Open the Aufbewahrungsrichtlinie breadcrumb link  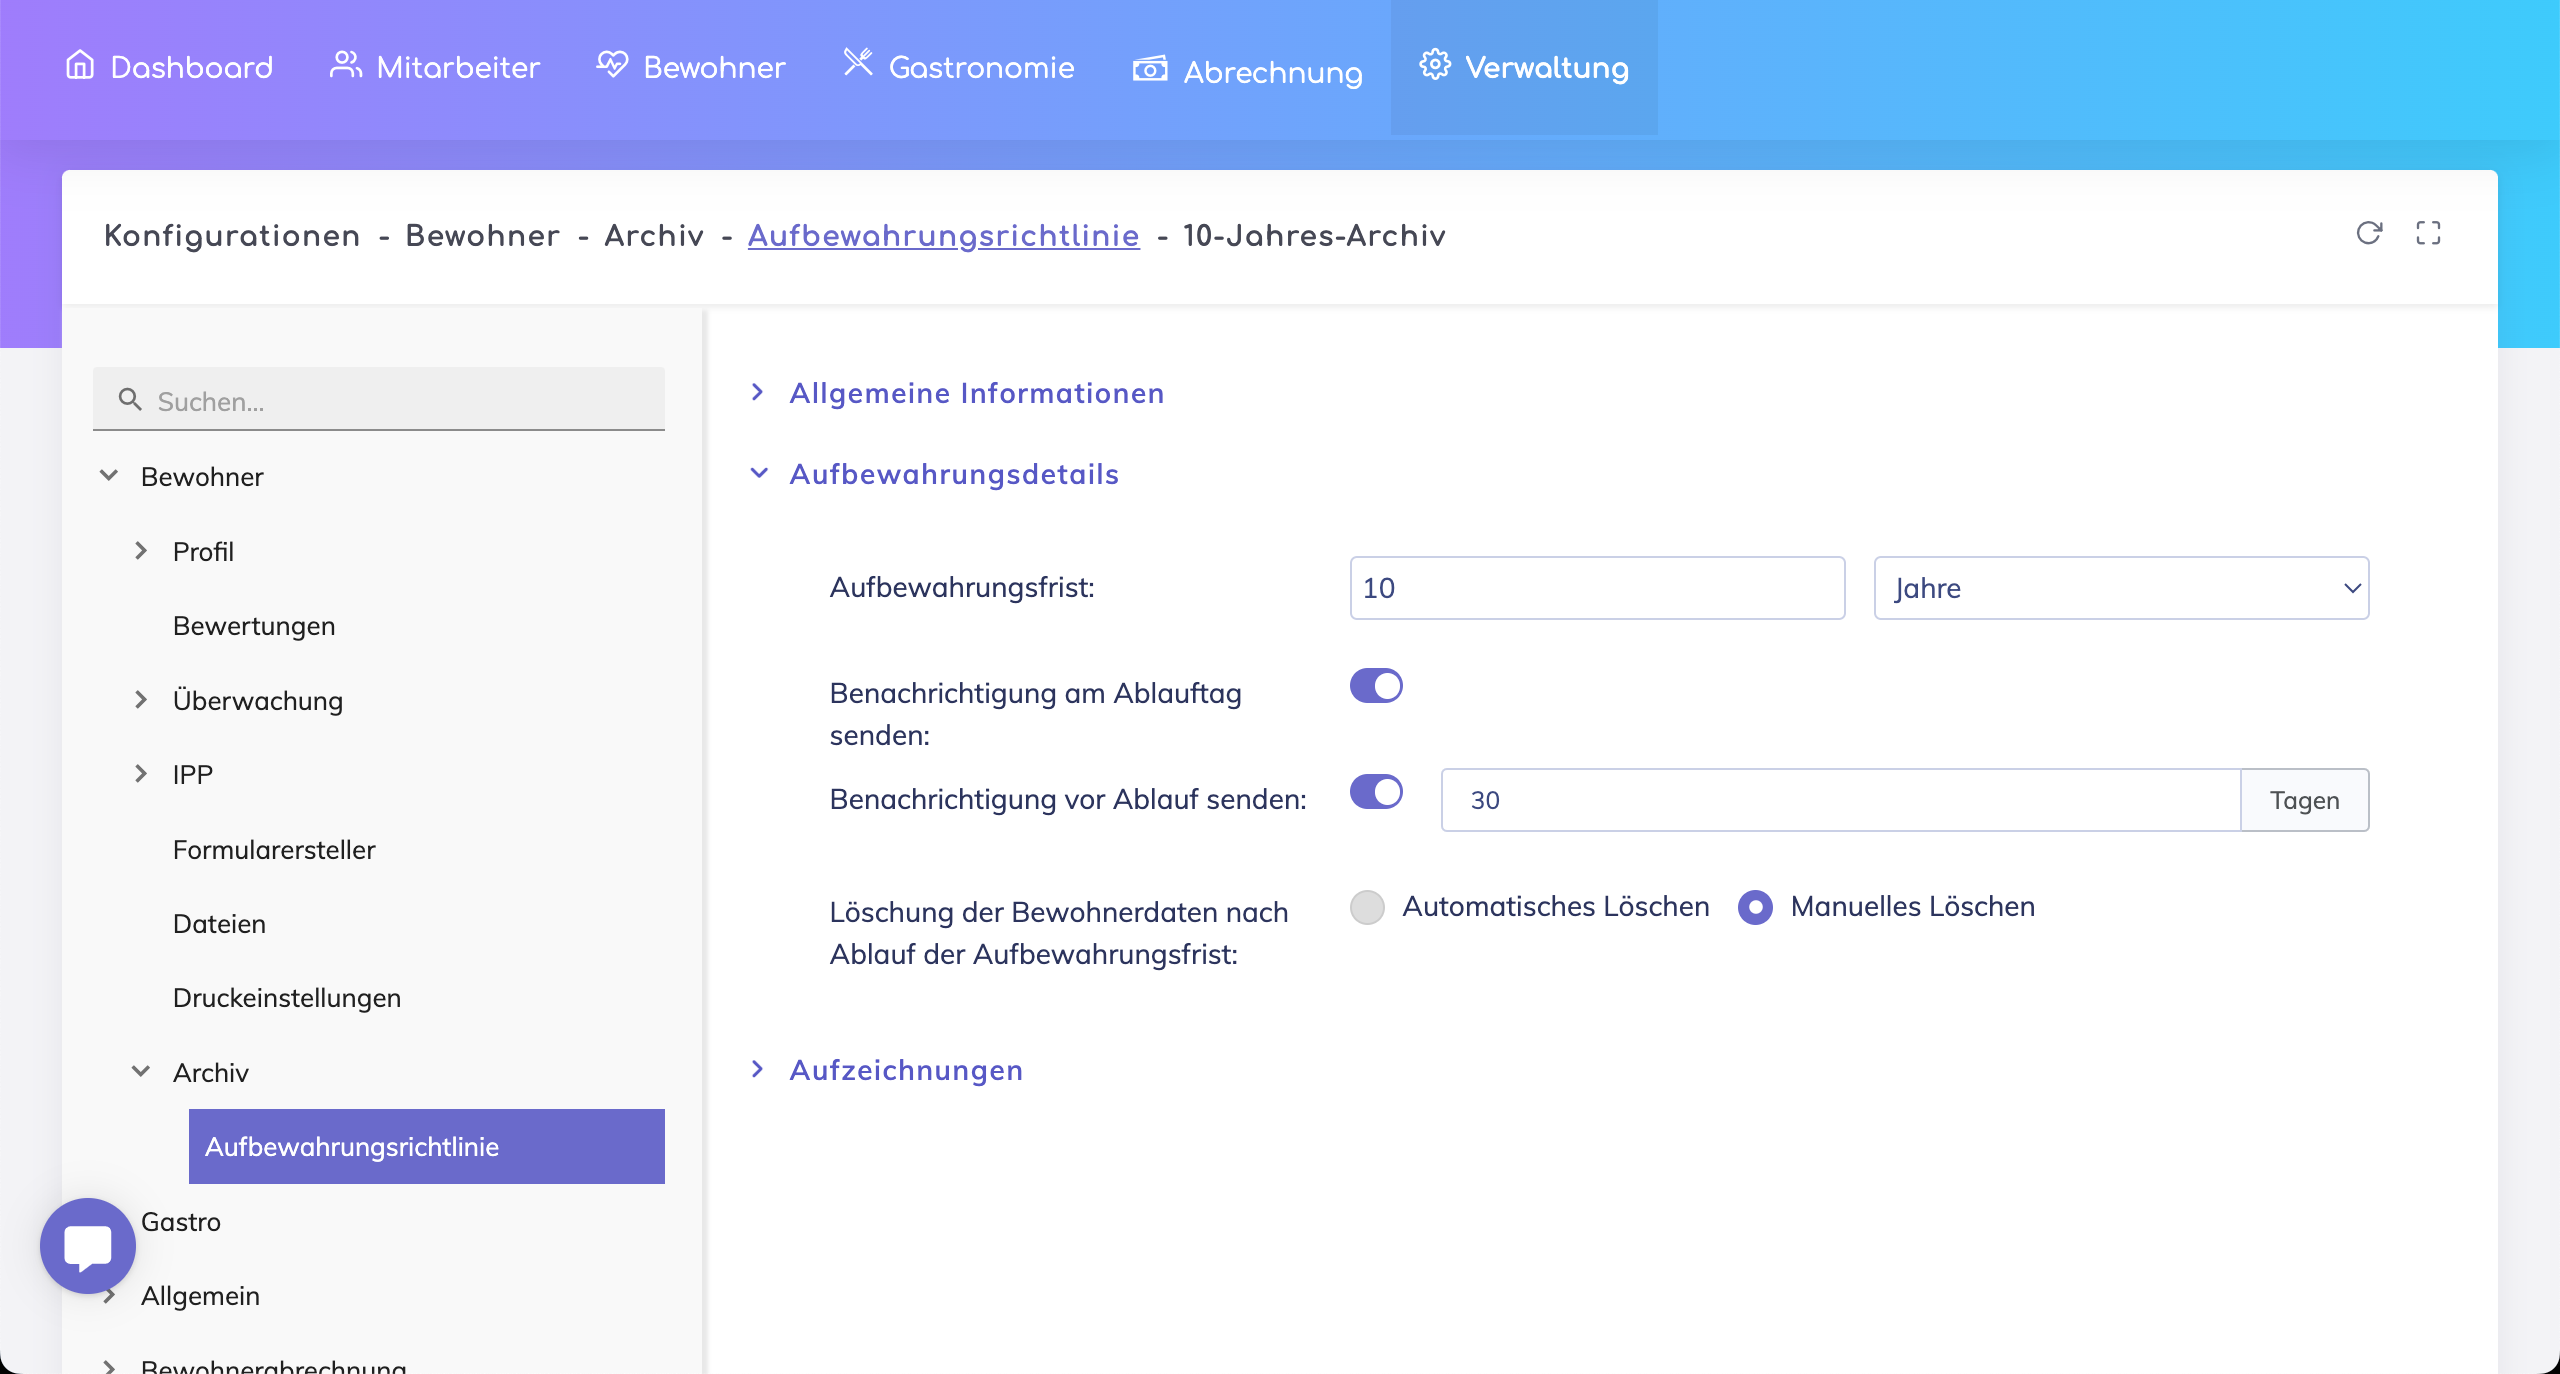pos(943,236)
